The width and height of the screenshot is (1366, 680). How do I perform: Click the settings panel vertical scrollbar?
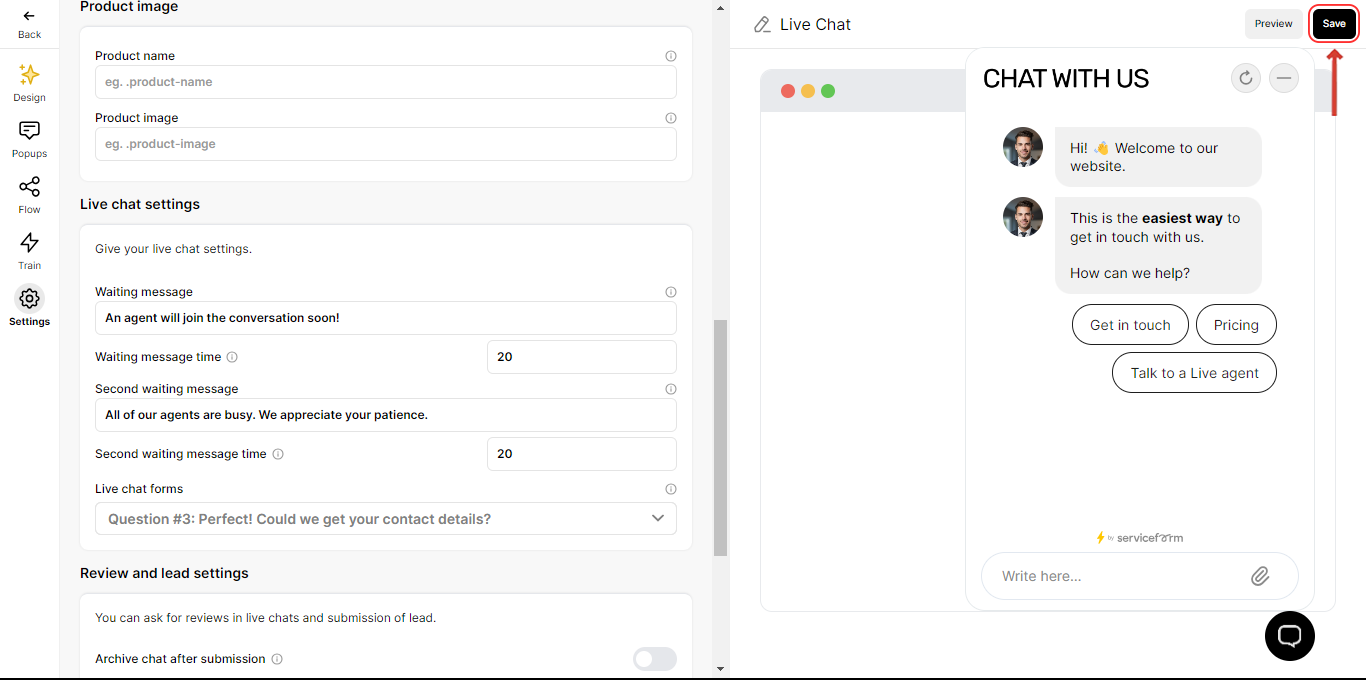point(720,438)
